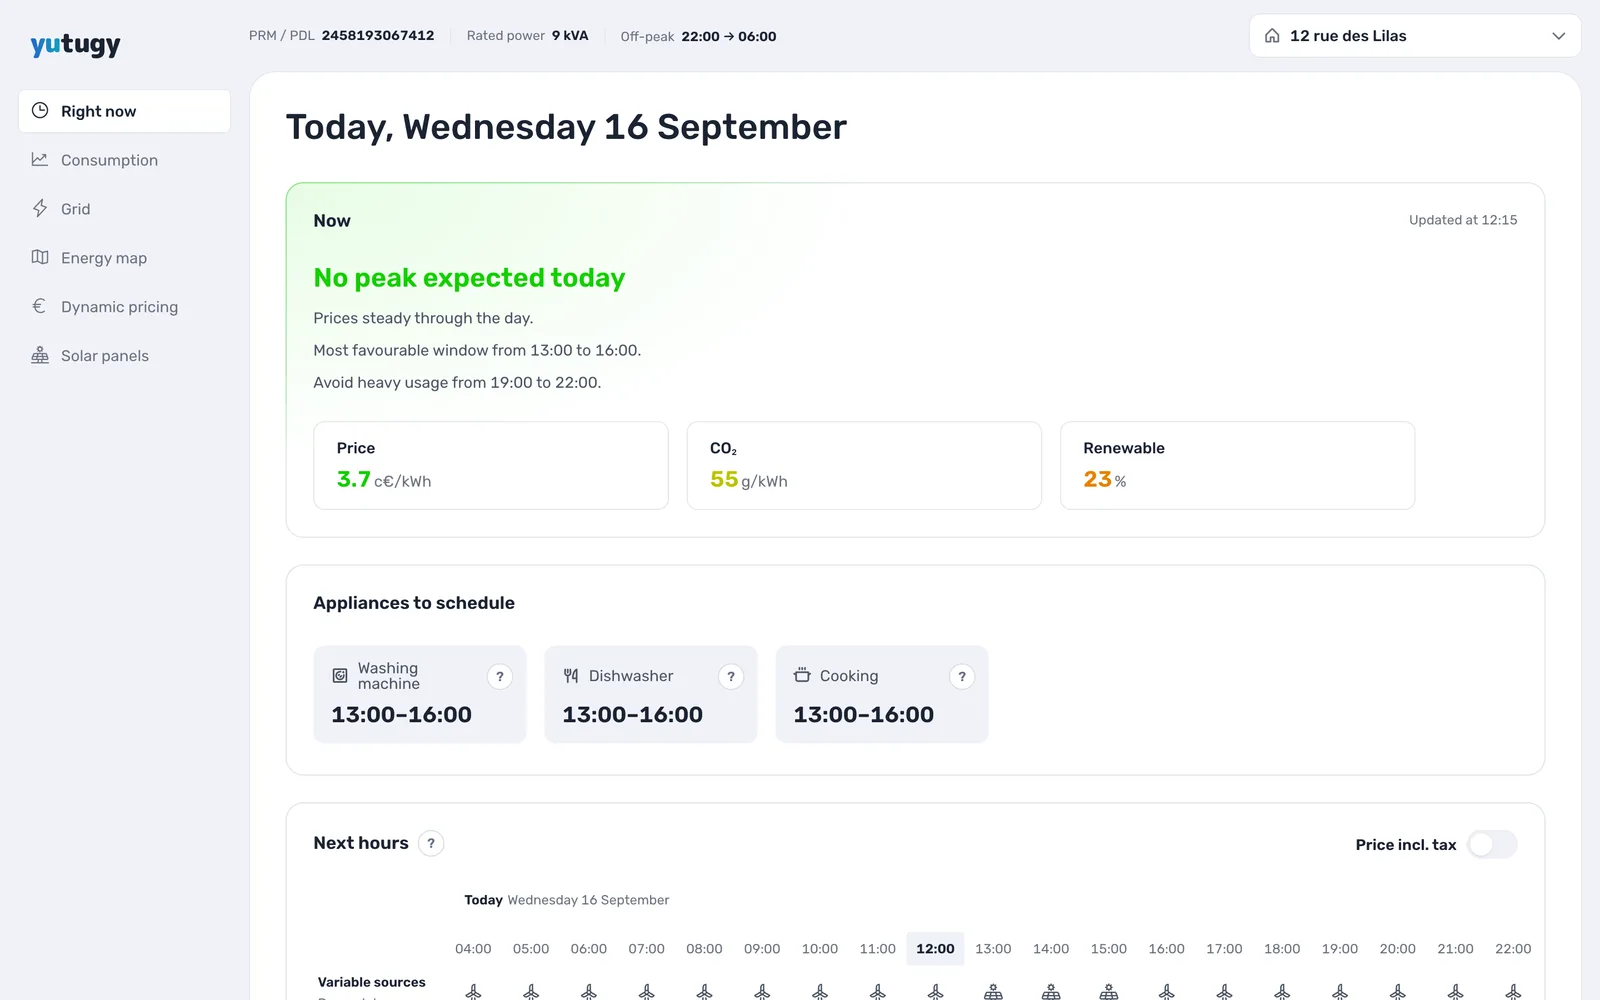1600x1000 pixels.
Task: Click the No peak expected today heading
Action: coord(469,278)
